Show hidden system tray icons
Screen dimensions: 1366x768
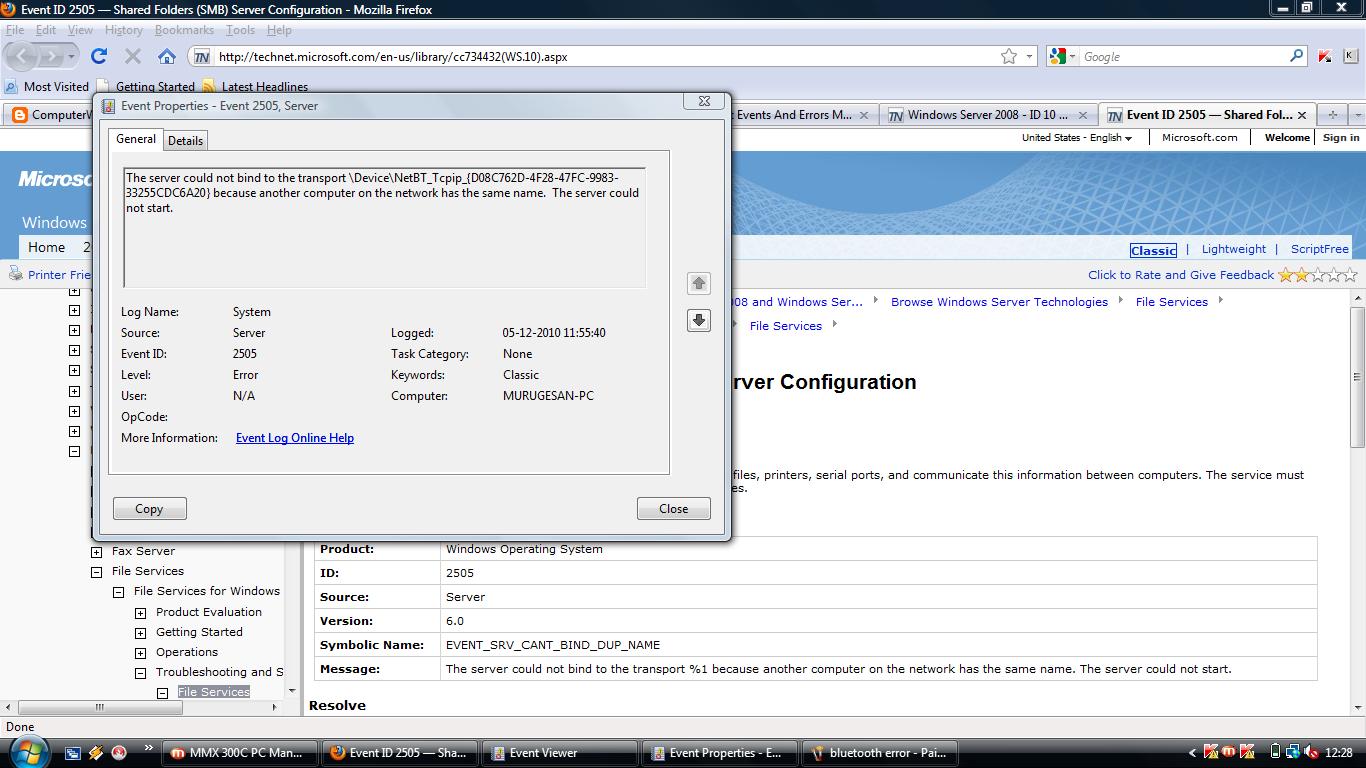[1192, 753]
